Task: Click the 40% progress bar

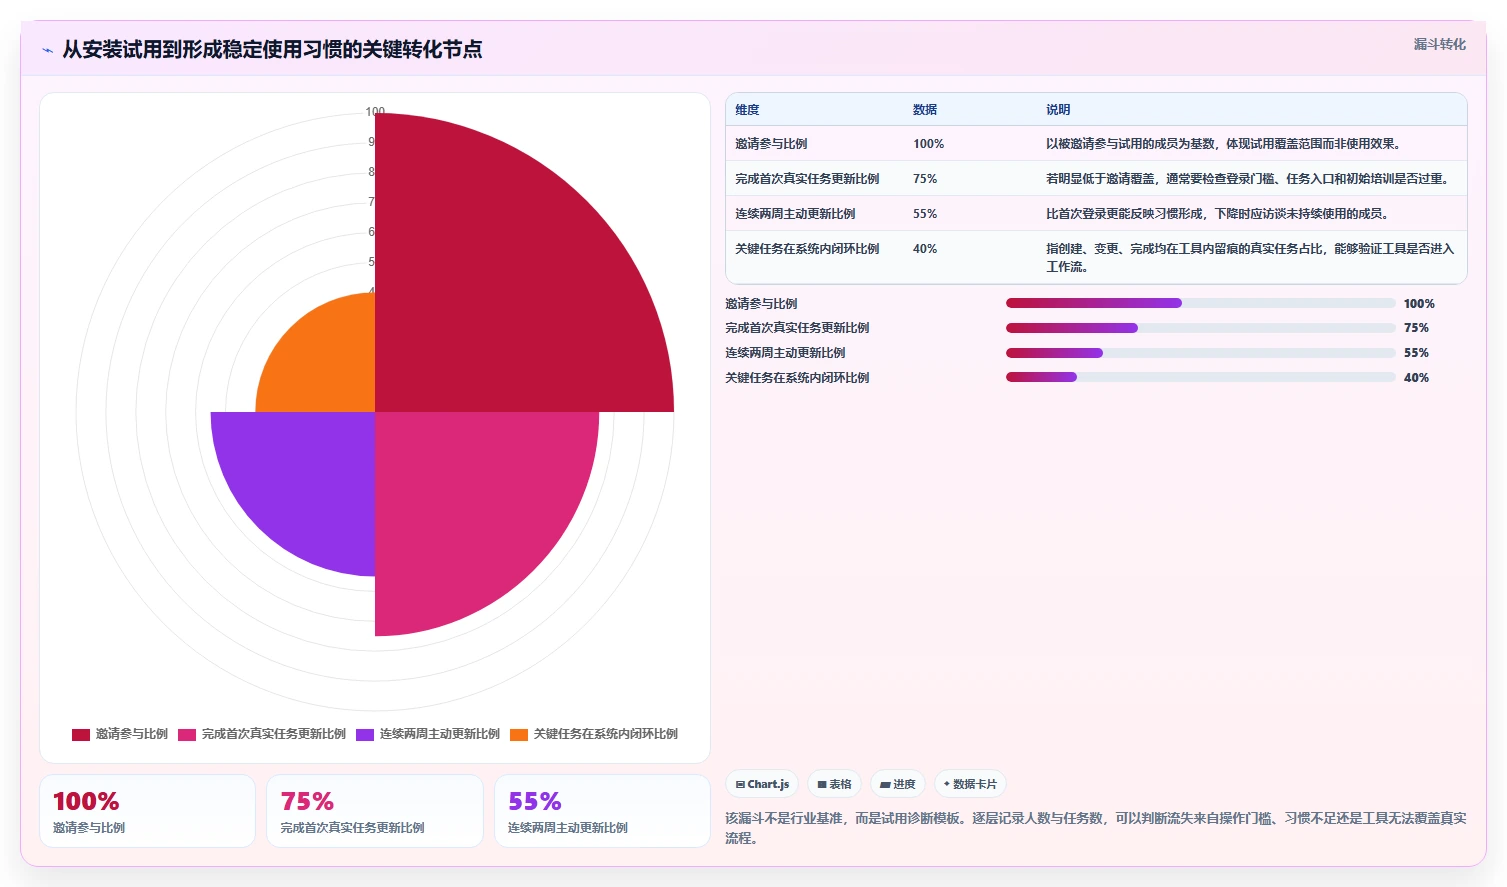Action: coord(1200,377)
